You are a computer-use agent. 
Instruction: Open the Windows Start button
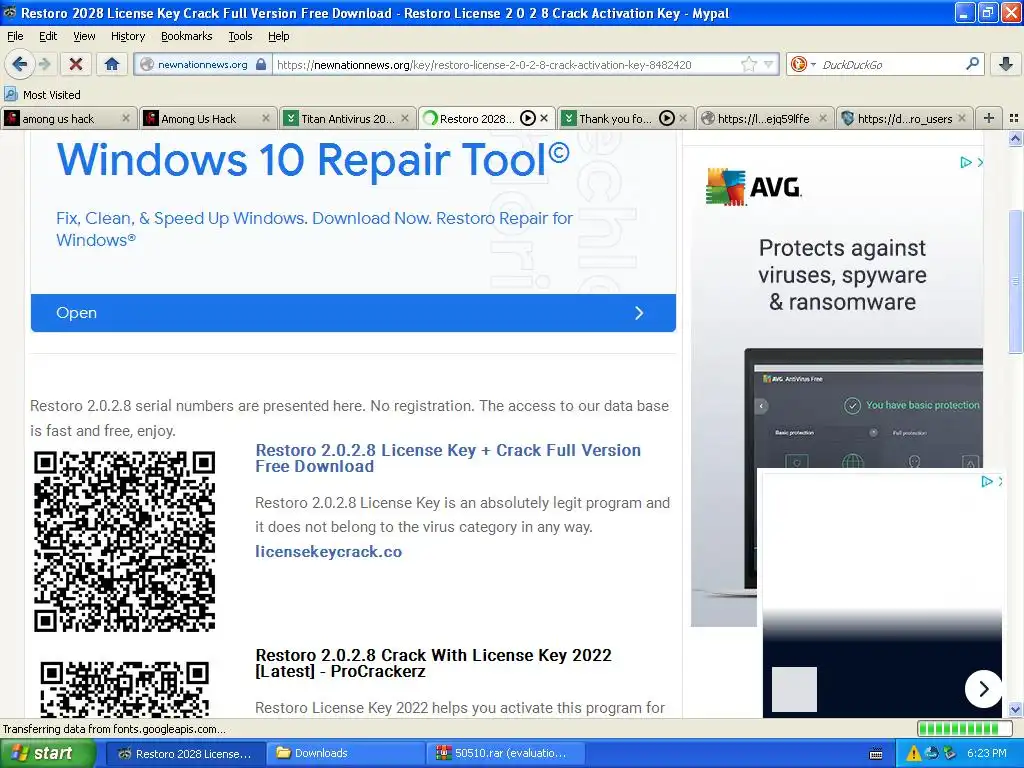pos(48,754)
